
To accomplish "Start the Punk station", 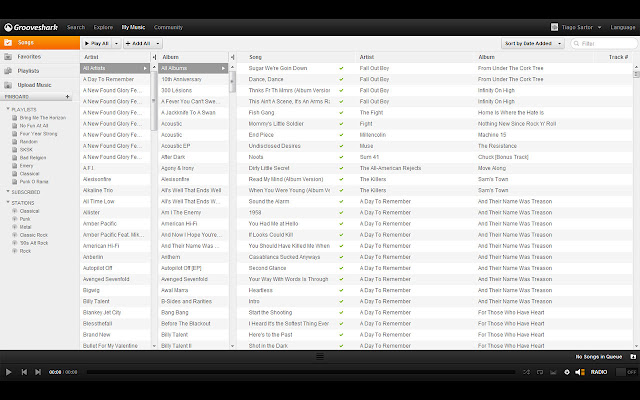I will coord(25,219).
